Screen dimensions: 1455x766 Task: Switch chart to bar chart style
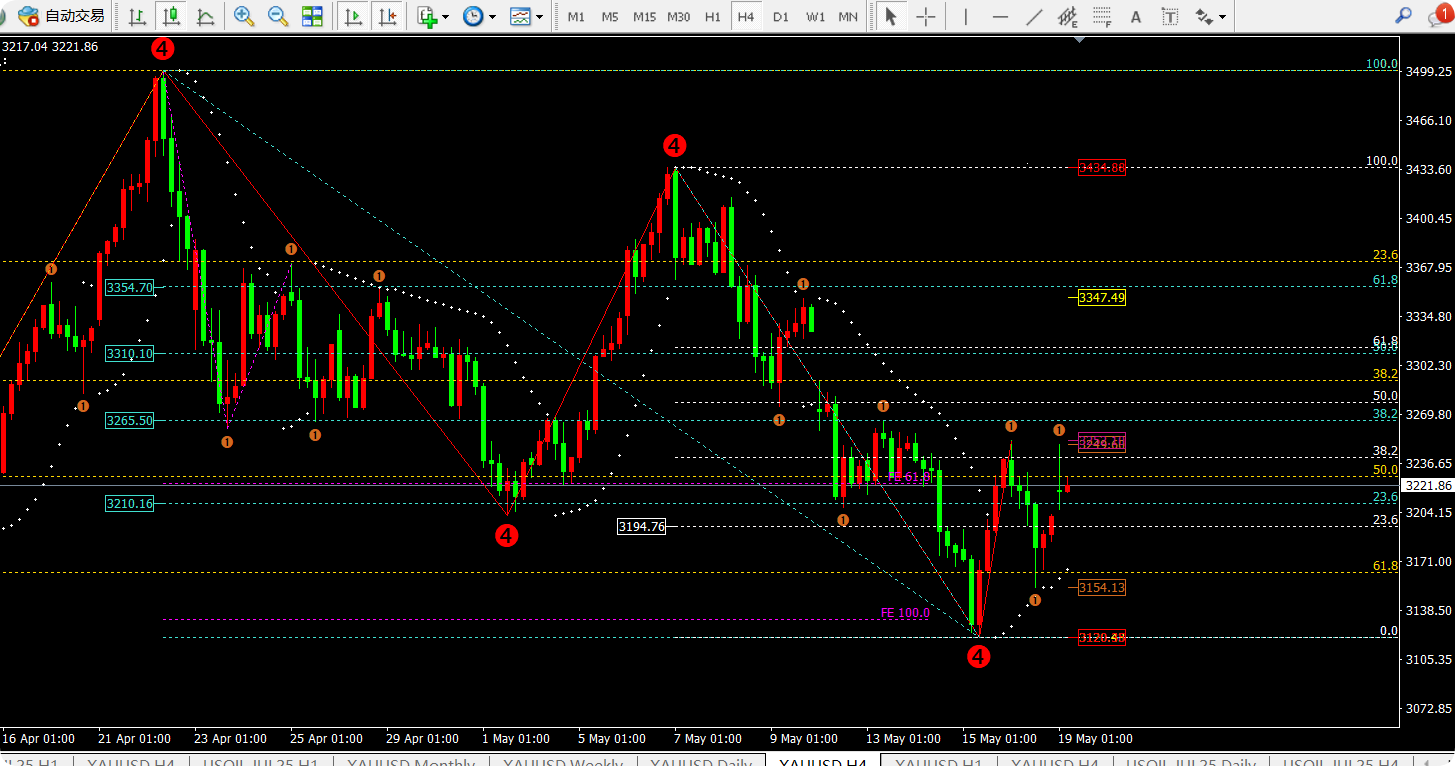138,16
